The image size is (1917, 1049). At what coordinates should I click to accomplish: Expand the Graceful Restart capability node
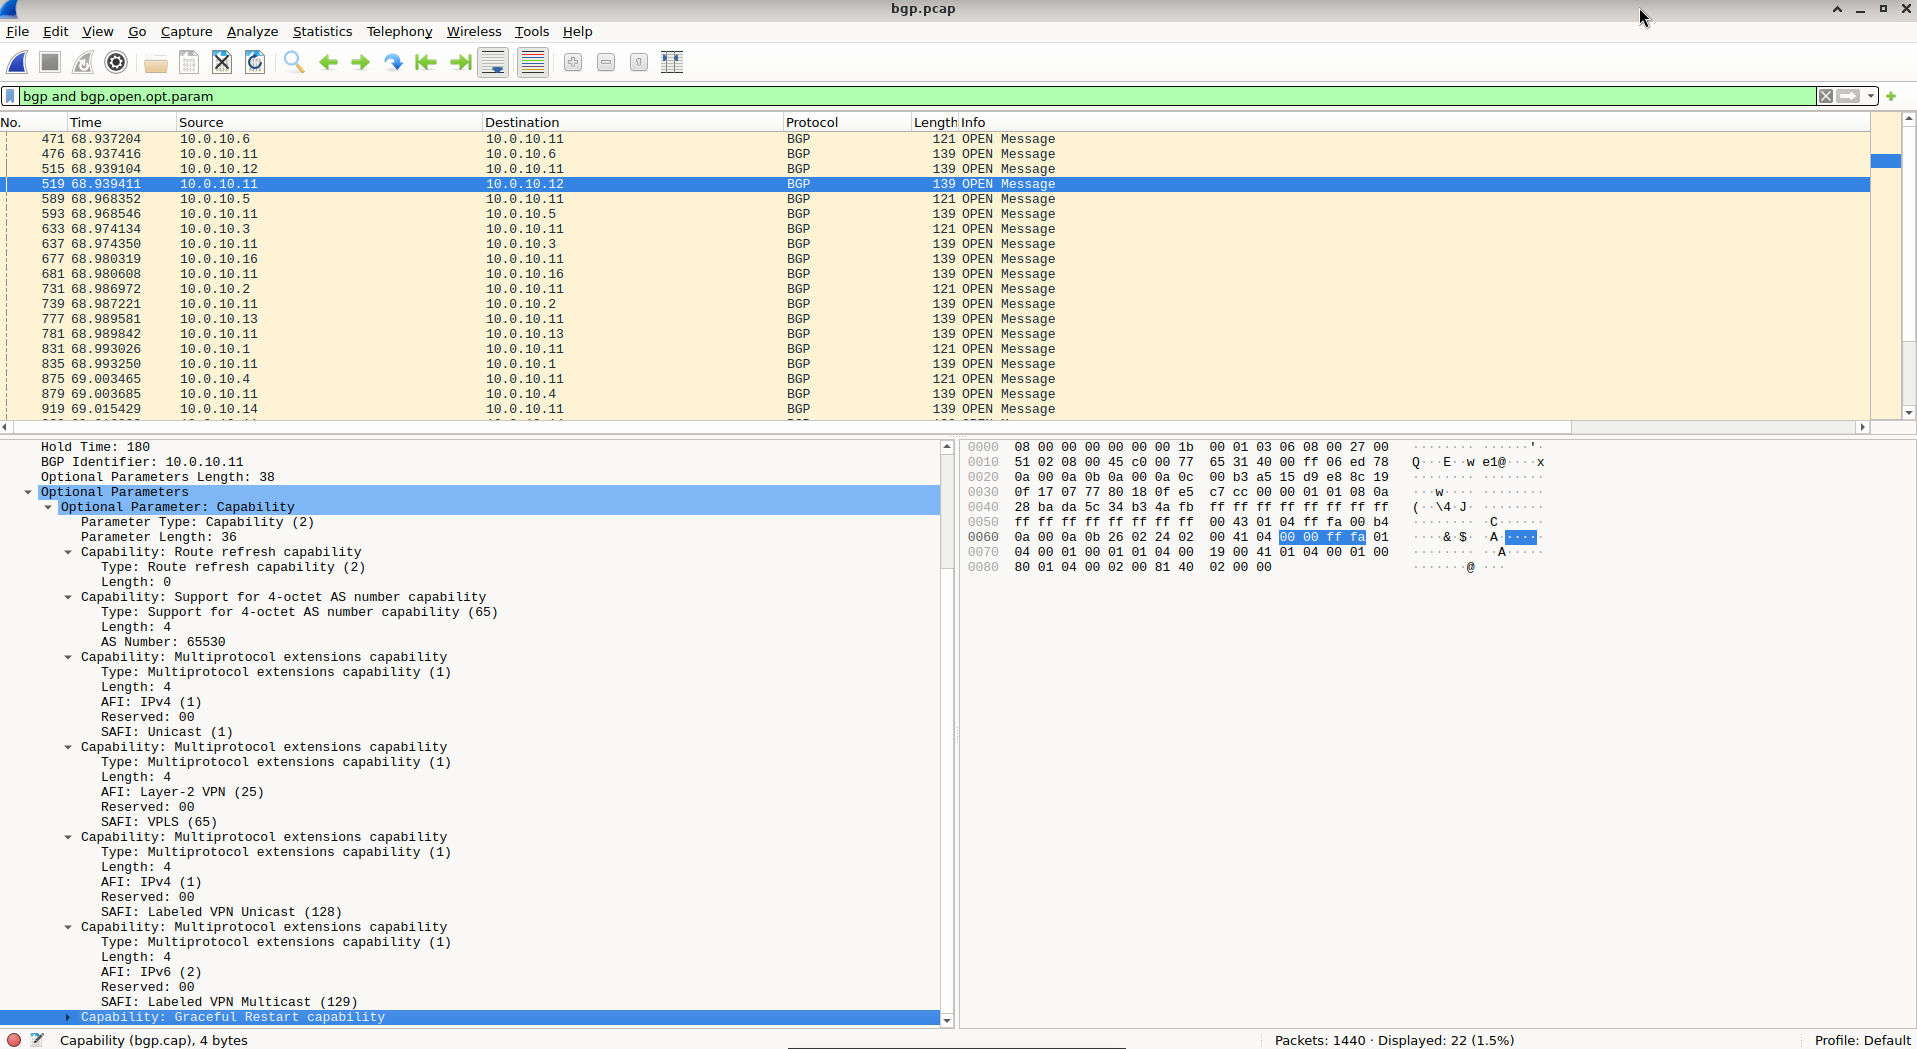coord(68,1017)
